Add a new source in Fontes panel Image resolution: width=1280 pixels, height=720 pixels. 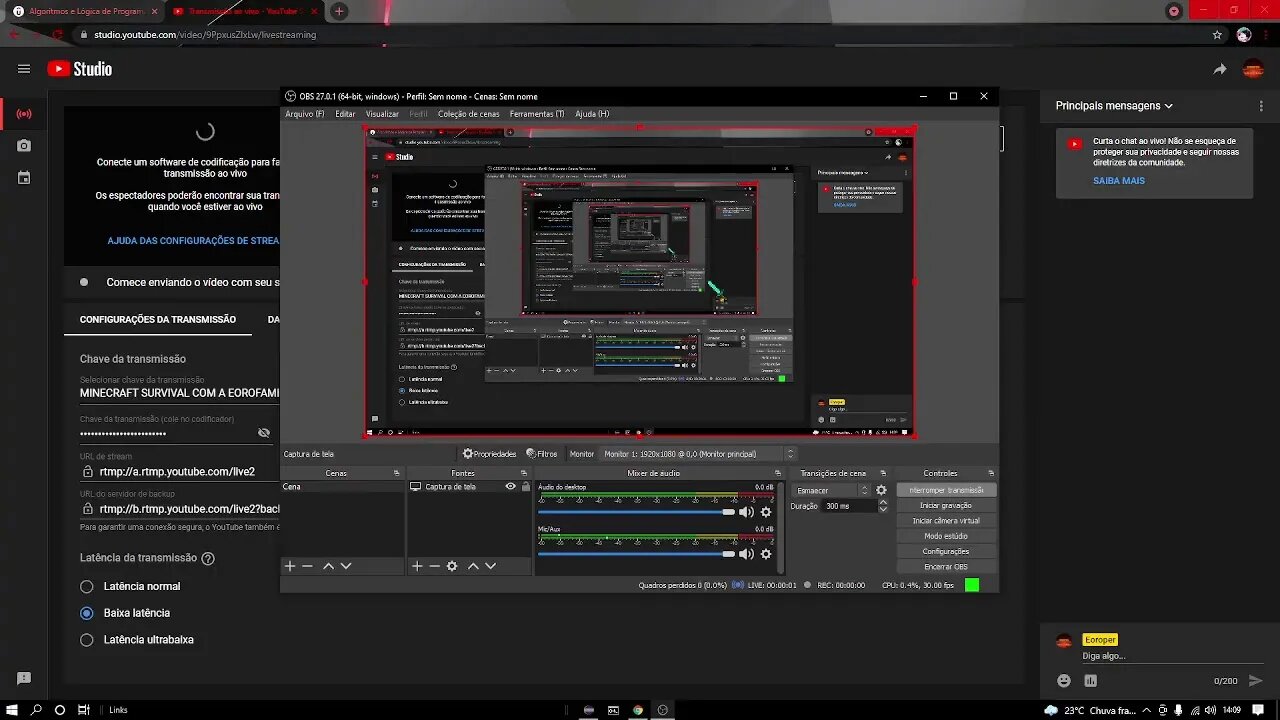click(417, 566)
